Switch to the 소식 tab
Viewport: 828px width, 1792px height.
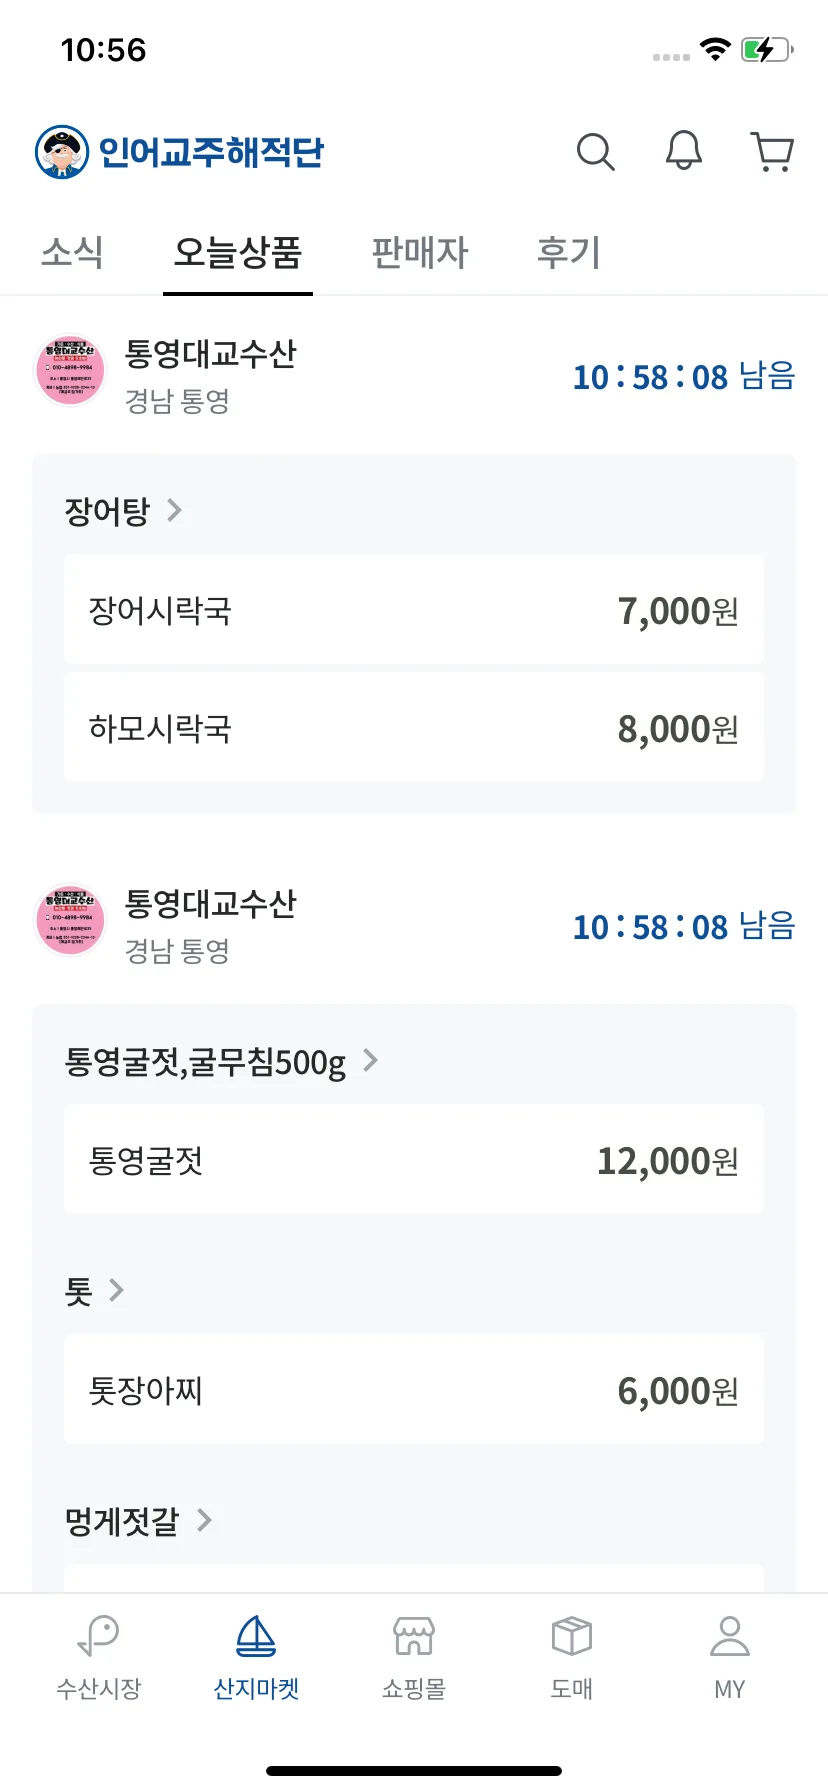pyautogui.click(x=72, y=252)
